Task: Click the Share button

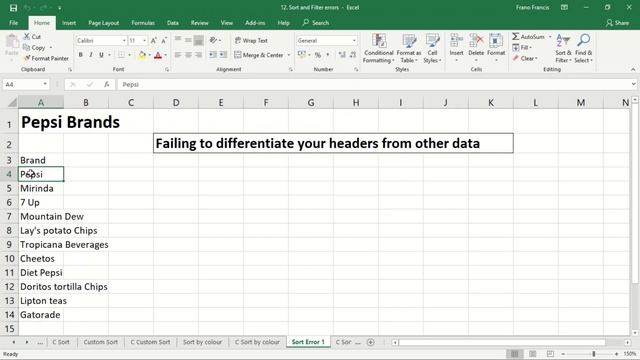Action: pyautogui.click(x=617, y=23)
